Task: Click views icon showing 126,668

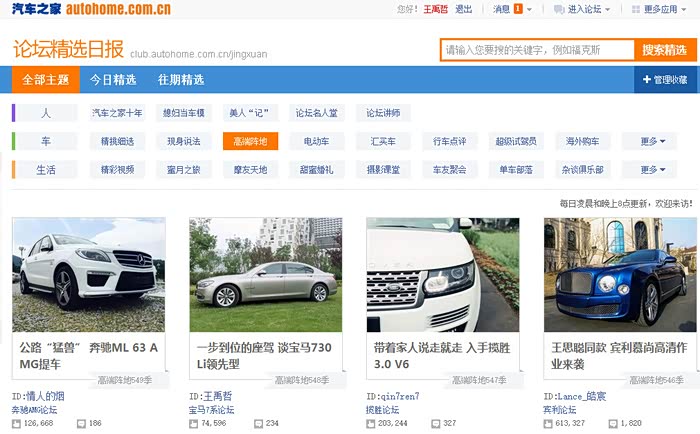Action: click(17, 423)
